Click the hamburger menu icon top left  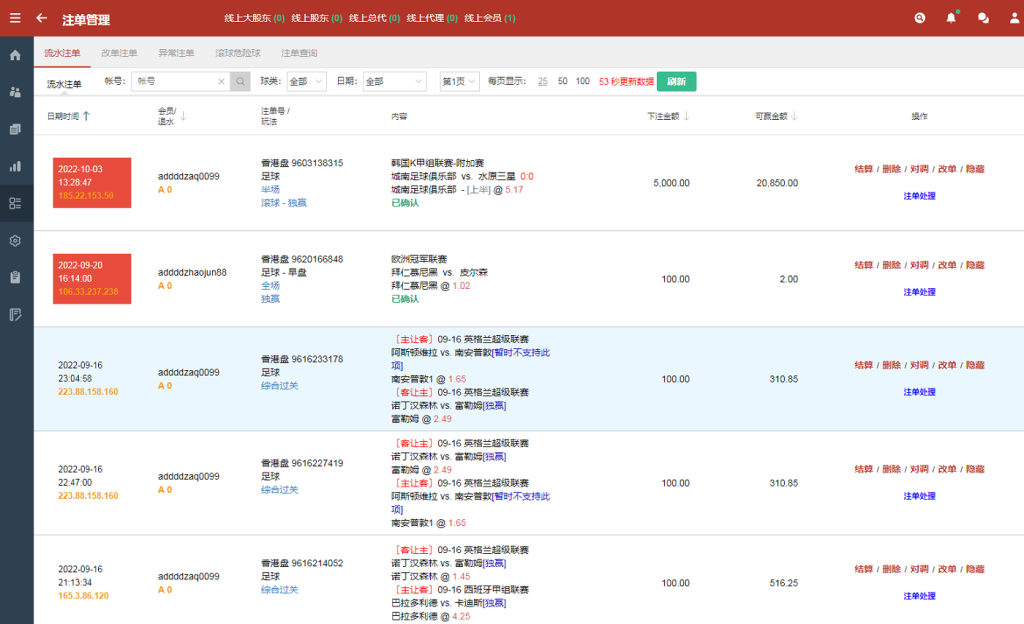click(13, 17)
